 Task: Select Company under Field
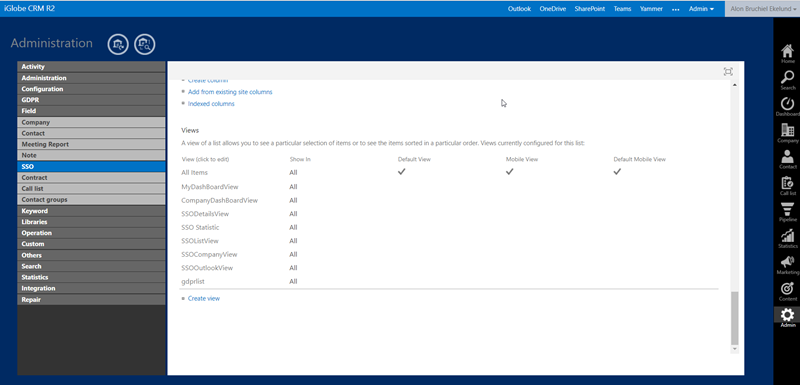tap(91, 122)
